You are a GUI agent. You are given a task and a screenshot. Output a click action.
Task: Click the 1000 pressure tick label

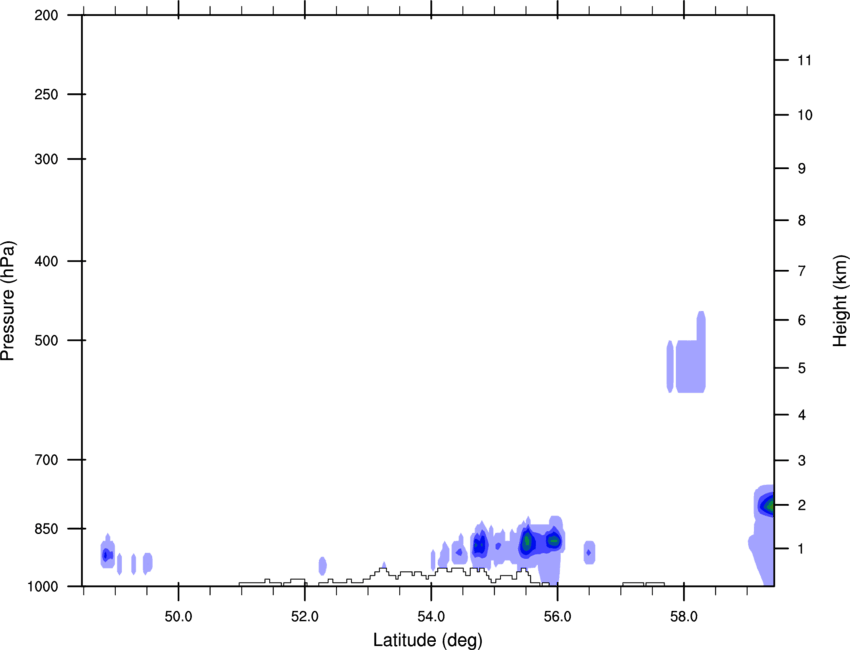click(43, 587)
